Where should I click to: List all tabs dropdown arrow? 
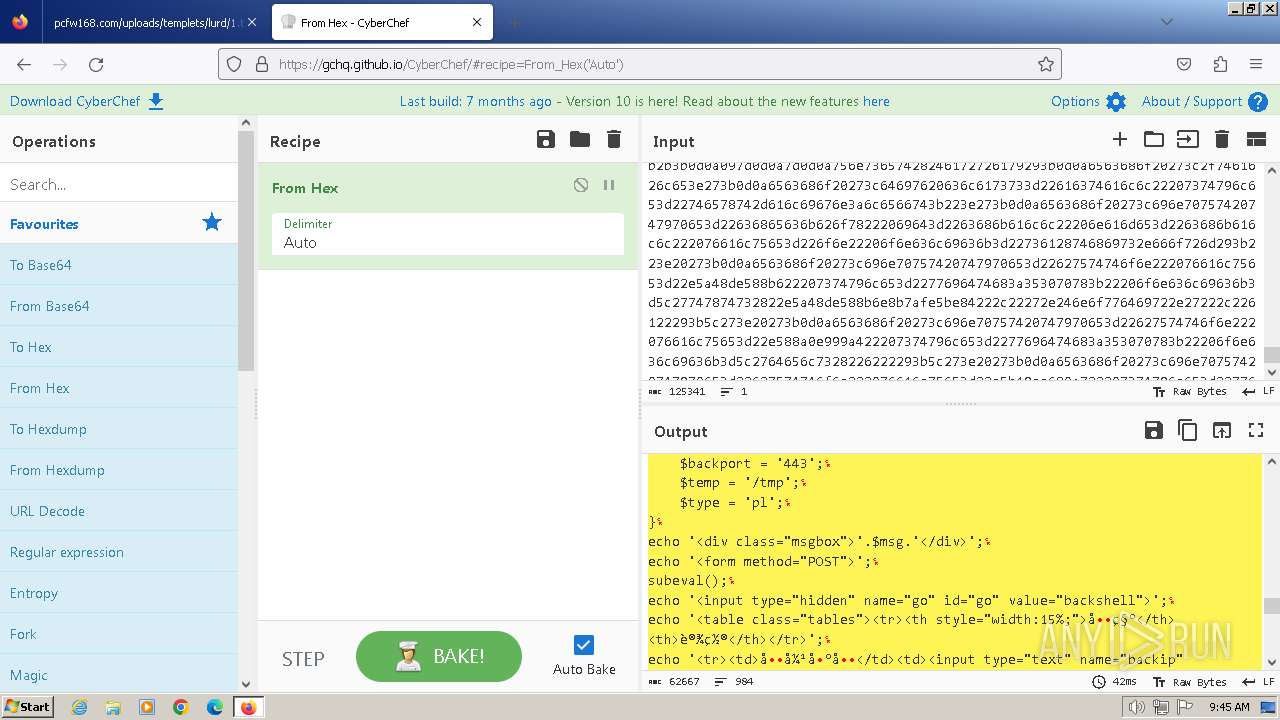pos(1167,21)
